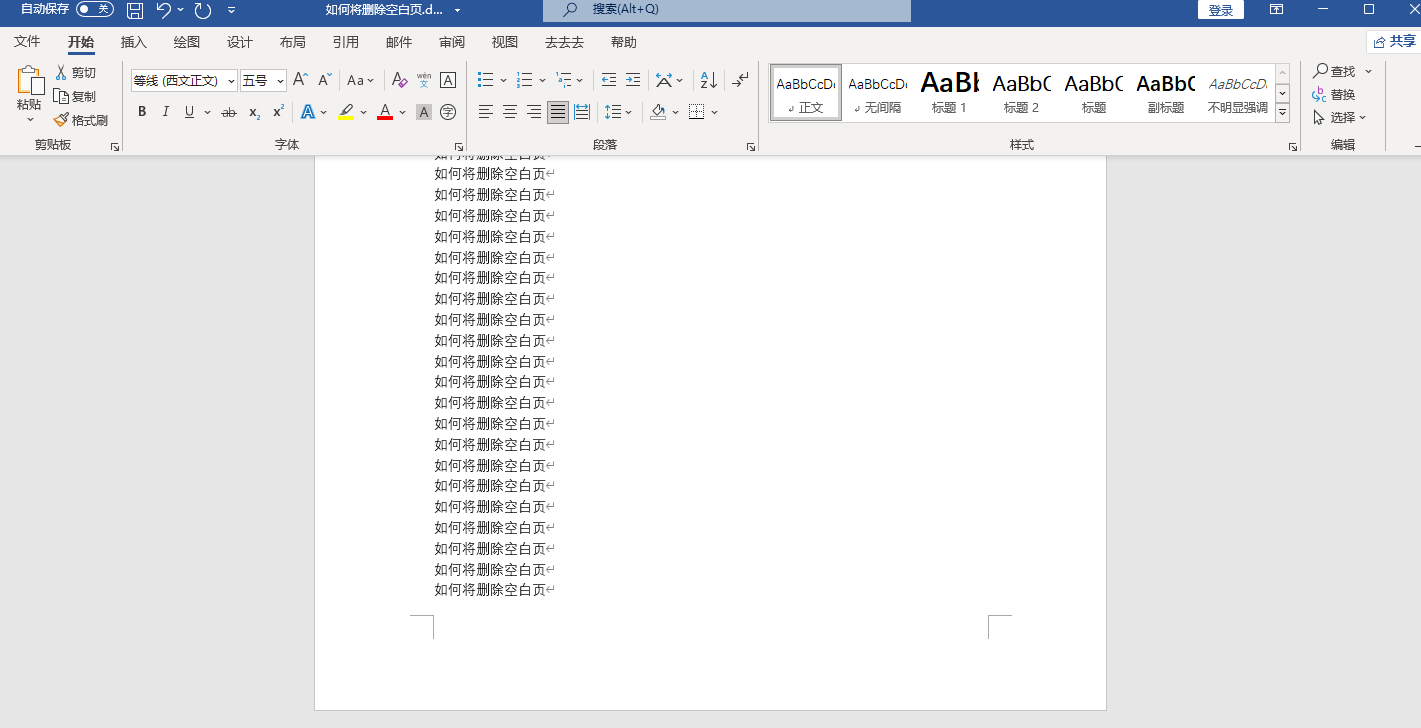Apply yellow text highlight color

point(346,112)
